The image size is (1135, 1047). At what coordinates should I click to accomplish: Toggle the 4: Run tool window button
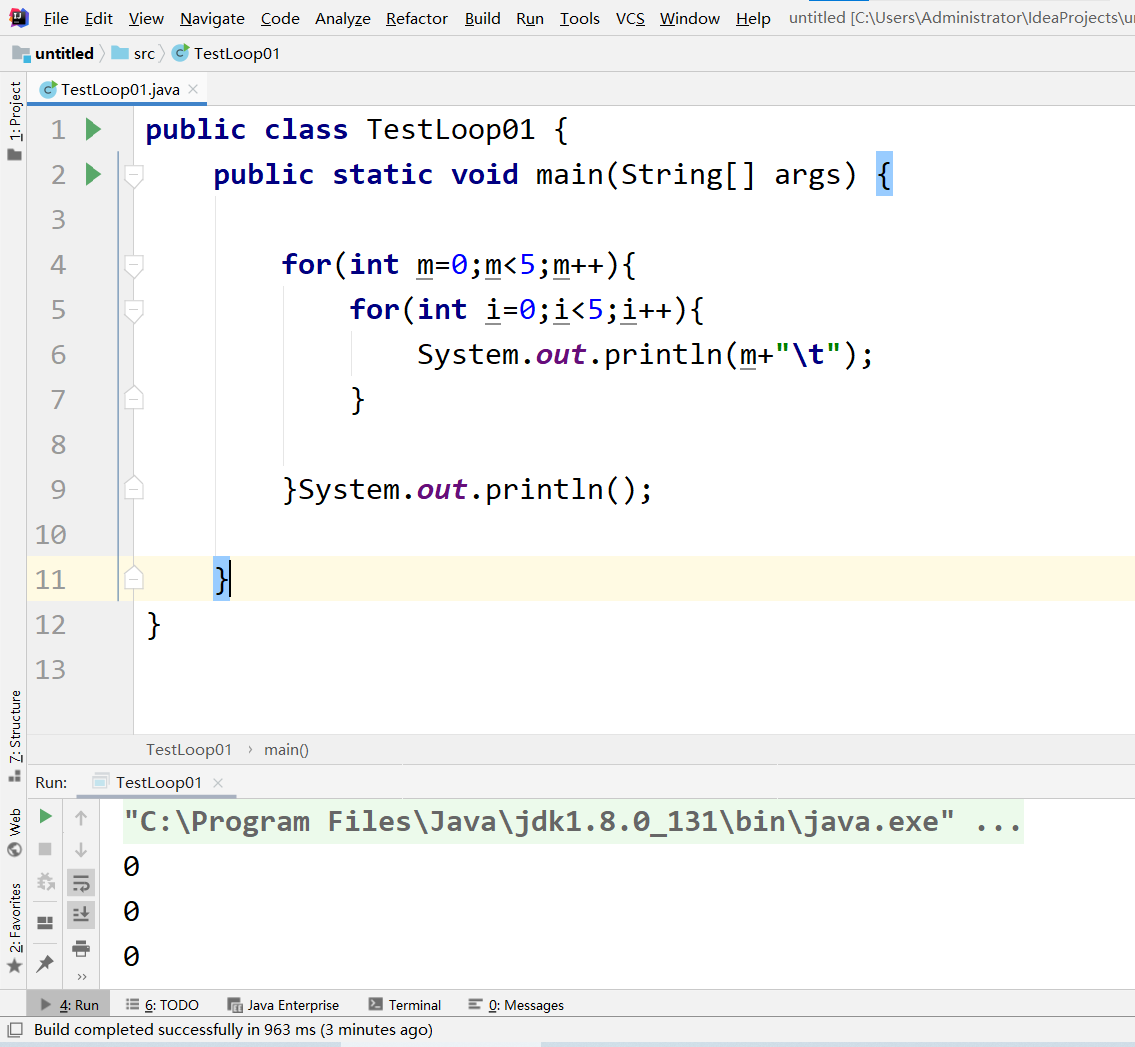[x=69, y=1004]
